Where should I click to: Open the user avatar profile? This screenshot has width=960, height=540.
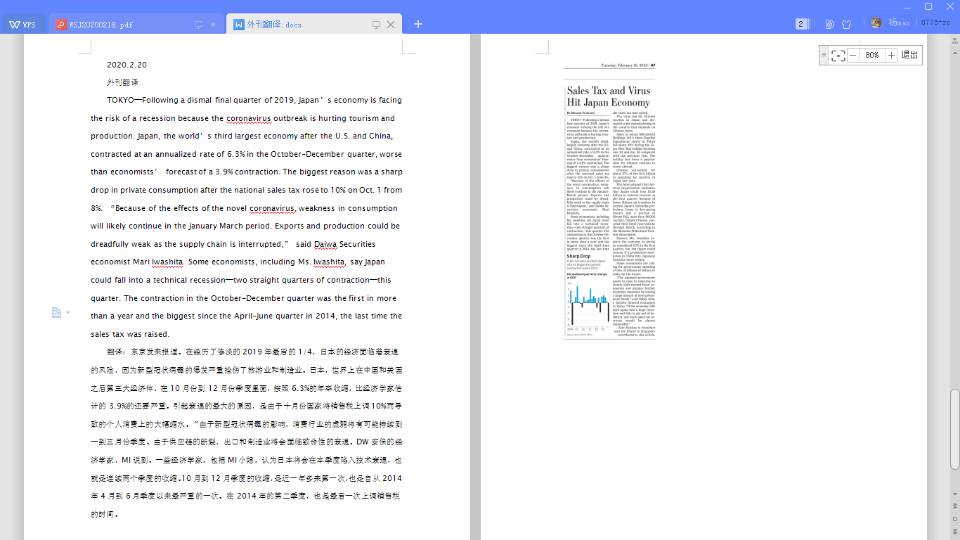click(877, 23)
